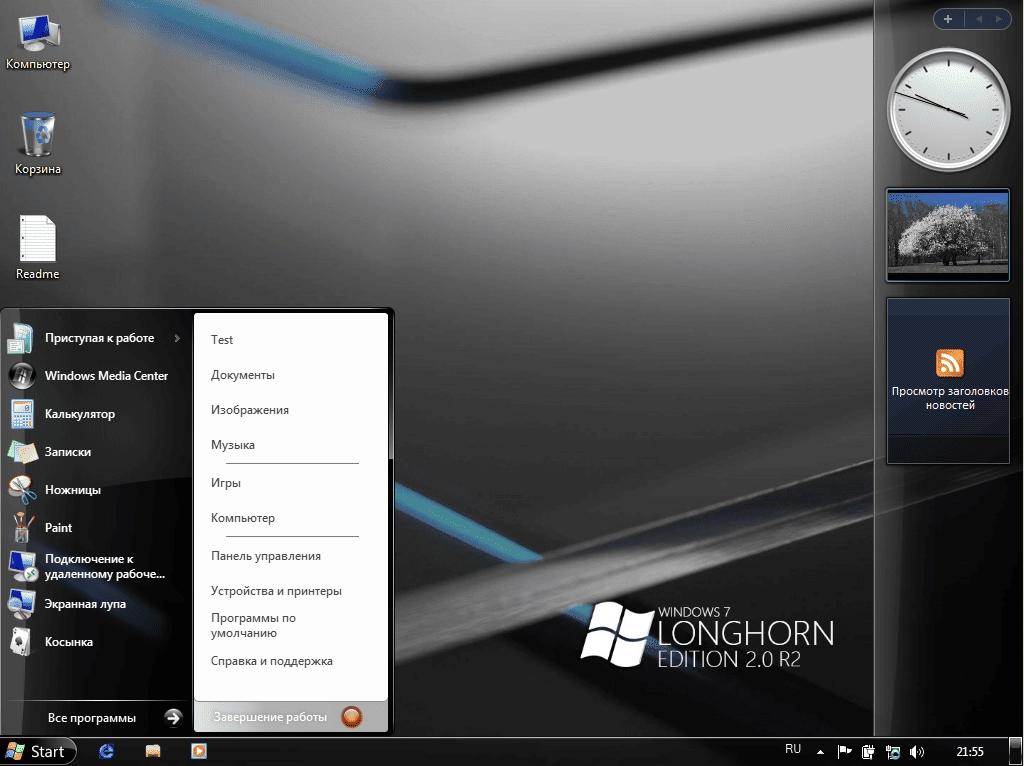The height and width of the screenshot is (766, 1024).
Task: Switch the RU input language indicator
Action: (x=793, y=750)
